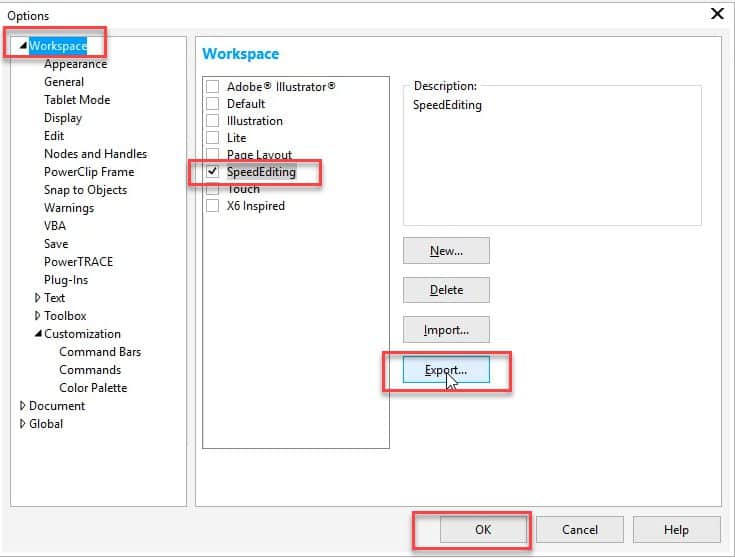
Task: Expand the Text tree node
Action: click(x=38, y=298)
